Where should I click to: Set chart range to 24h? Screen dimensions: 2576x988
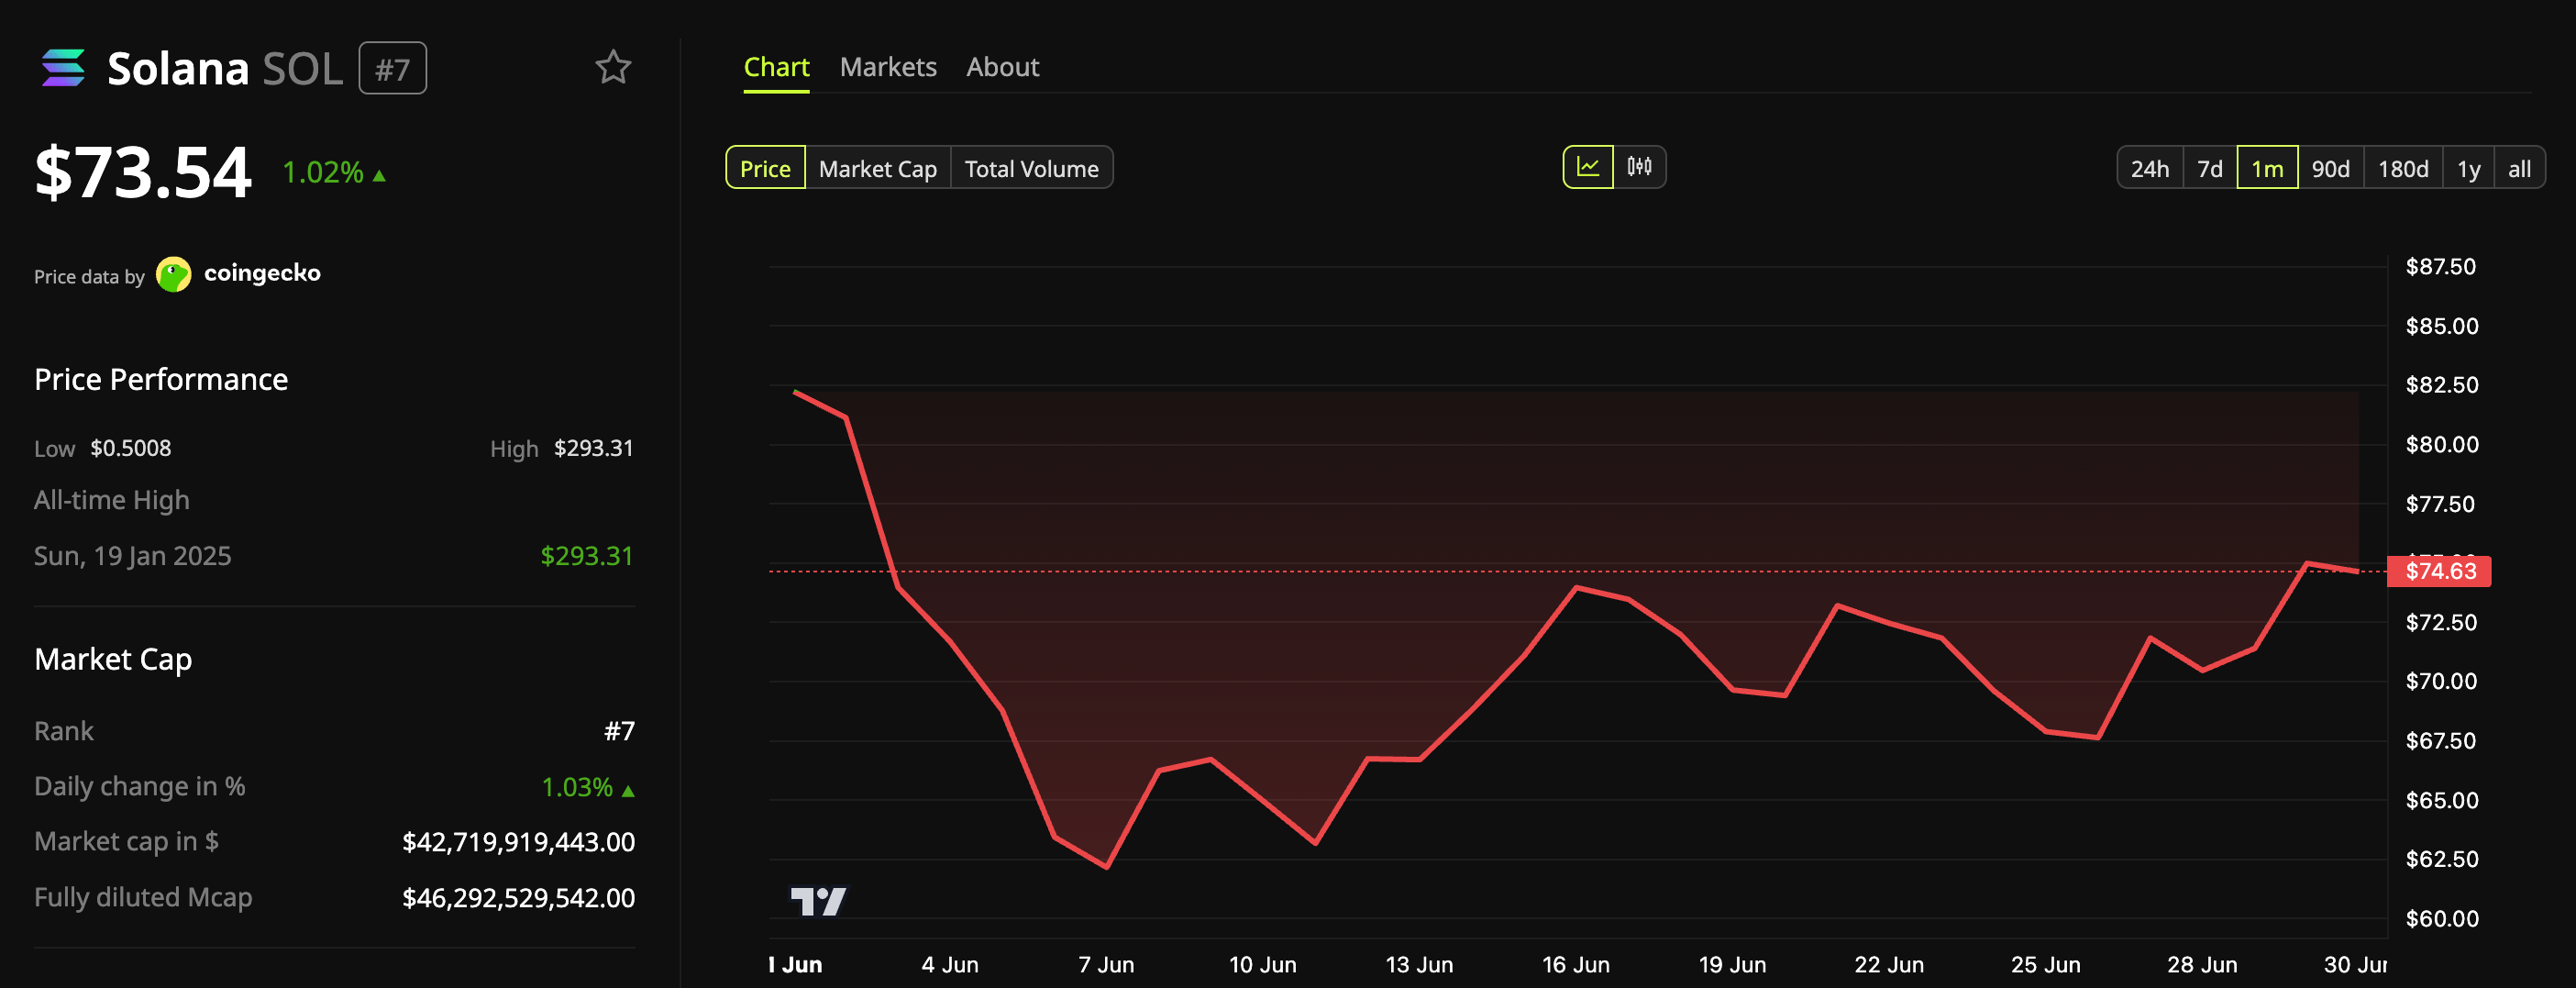(x=2150, y=168)
